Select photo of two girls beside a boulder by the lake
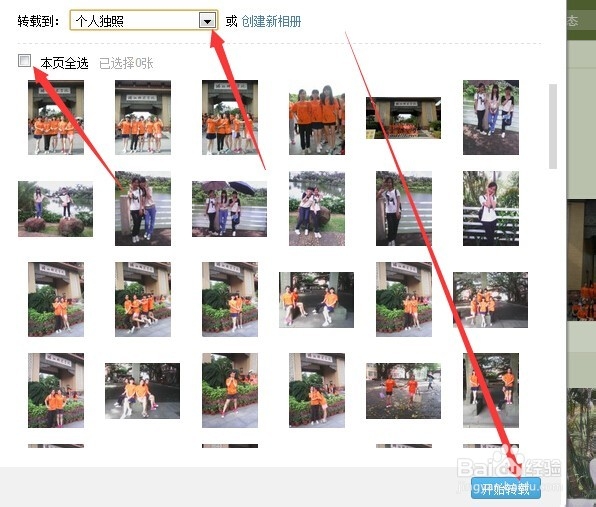 tap(317, 209)
